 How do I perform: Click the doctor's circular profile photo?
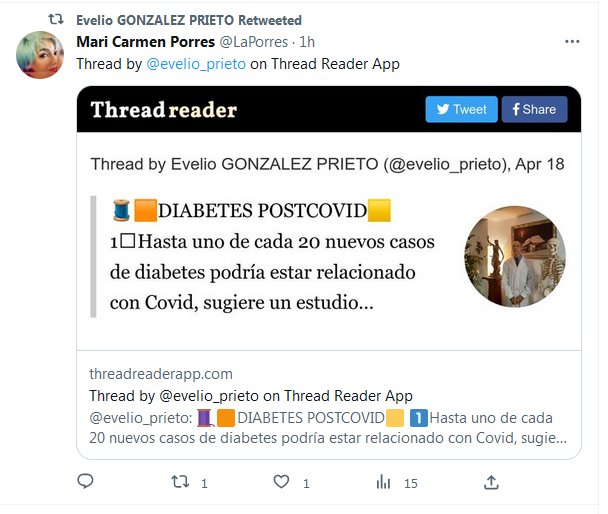(x=515, y=256)
